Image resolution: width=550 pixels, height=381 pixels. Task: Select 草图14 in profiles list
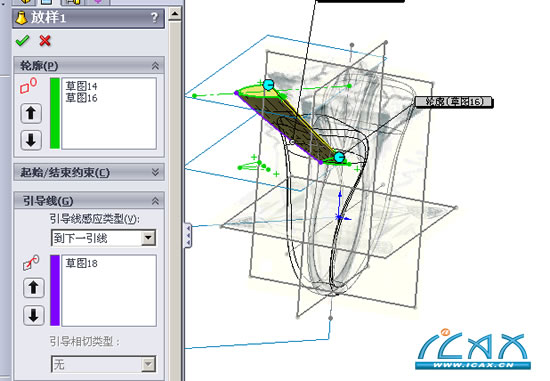tap(81, 86)
